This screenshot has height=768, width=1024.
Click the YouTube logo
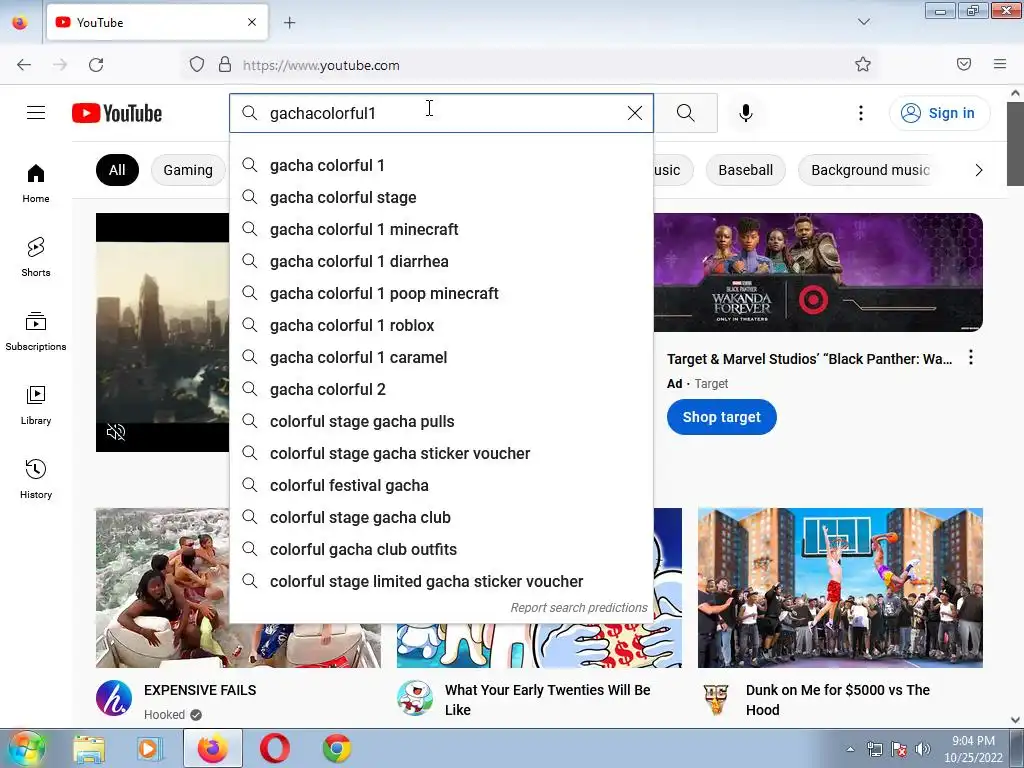pos(117,113)
